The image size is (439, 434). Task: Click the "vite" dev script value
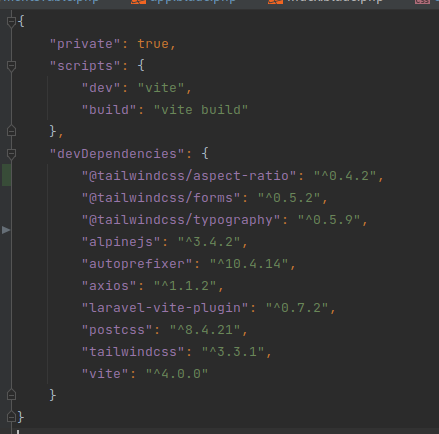(161, 88)
